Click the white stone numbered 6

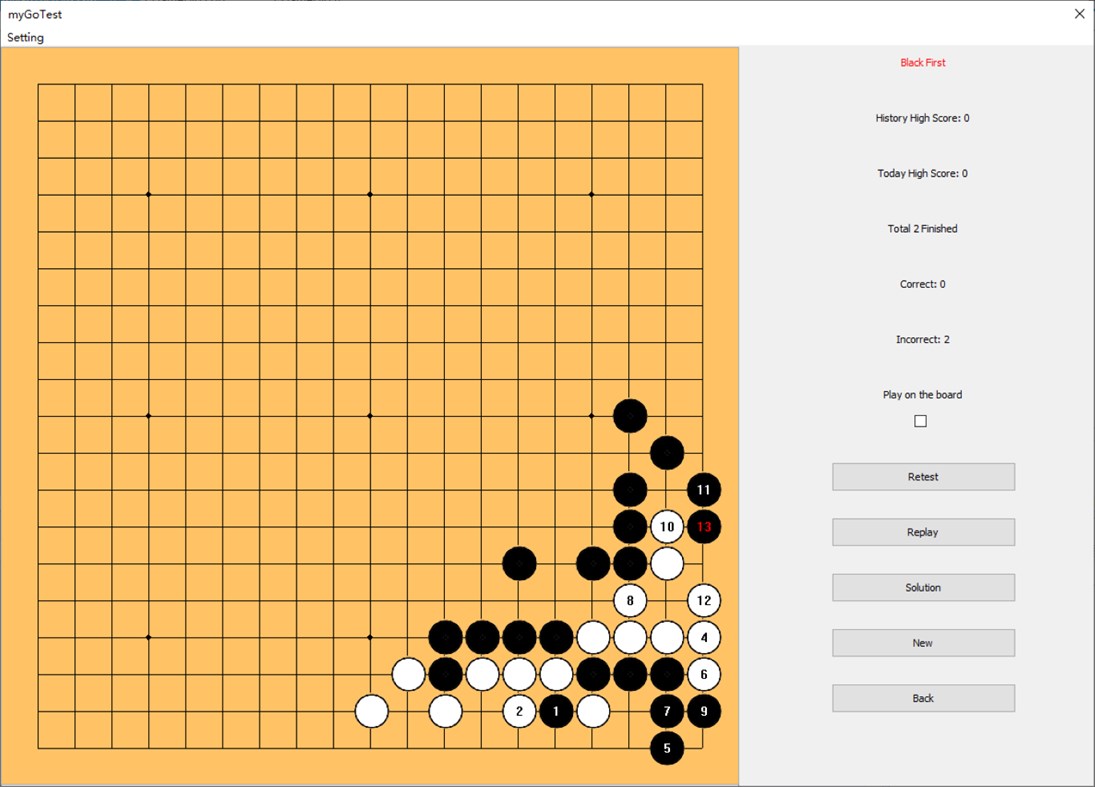click(703, 674)
